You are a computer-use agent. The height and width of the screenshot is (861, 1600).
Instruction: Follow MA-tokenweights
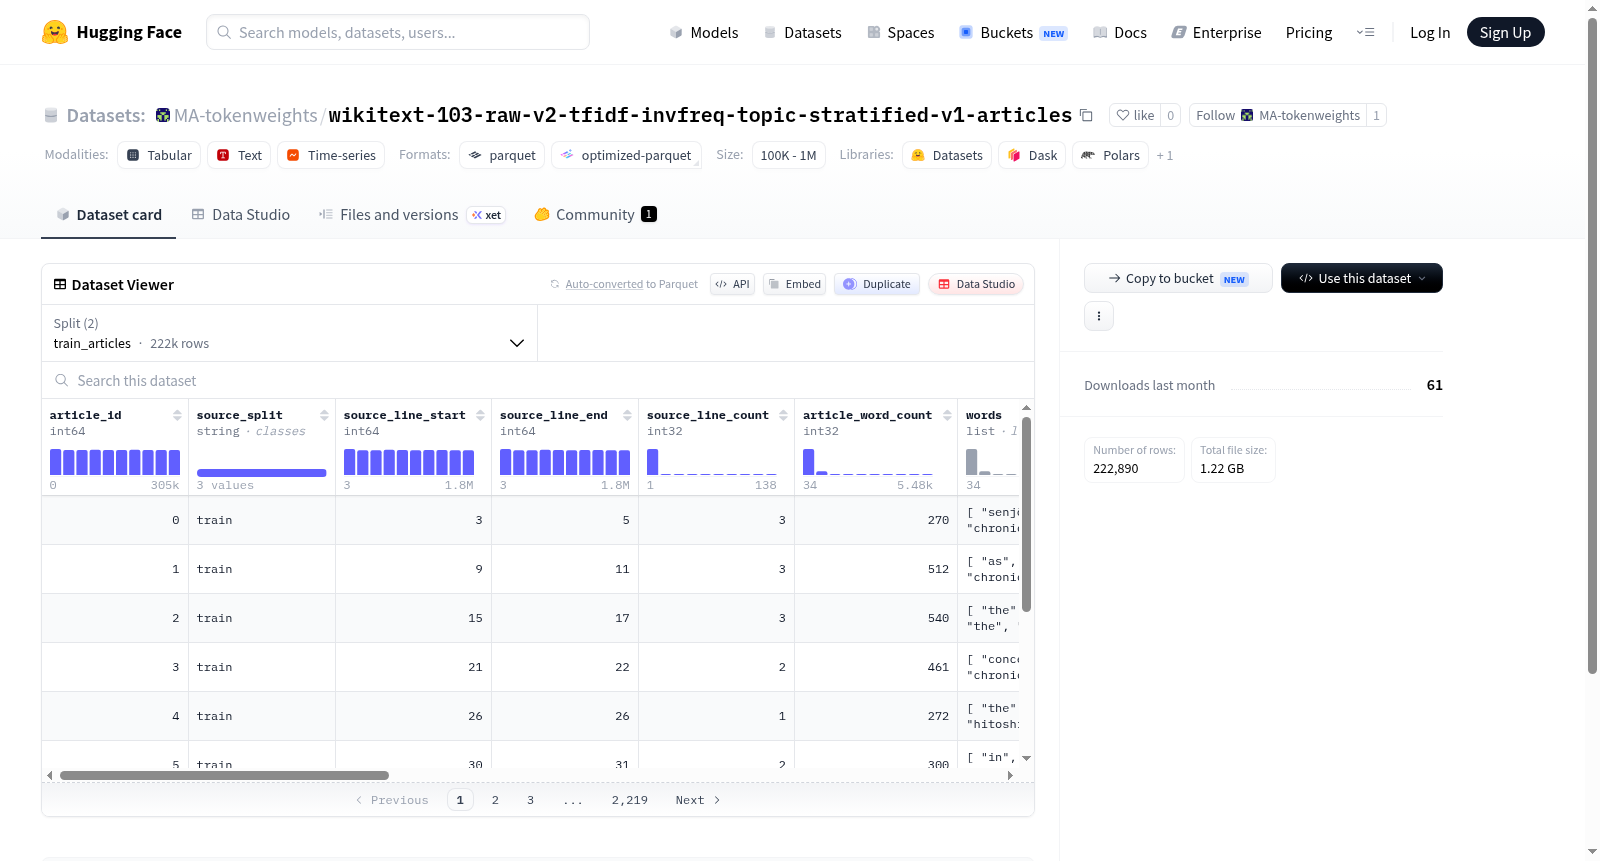1278,115
